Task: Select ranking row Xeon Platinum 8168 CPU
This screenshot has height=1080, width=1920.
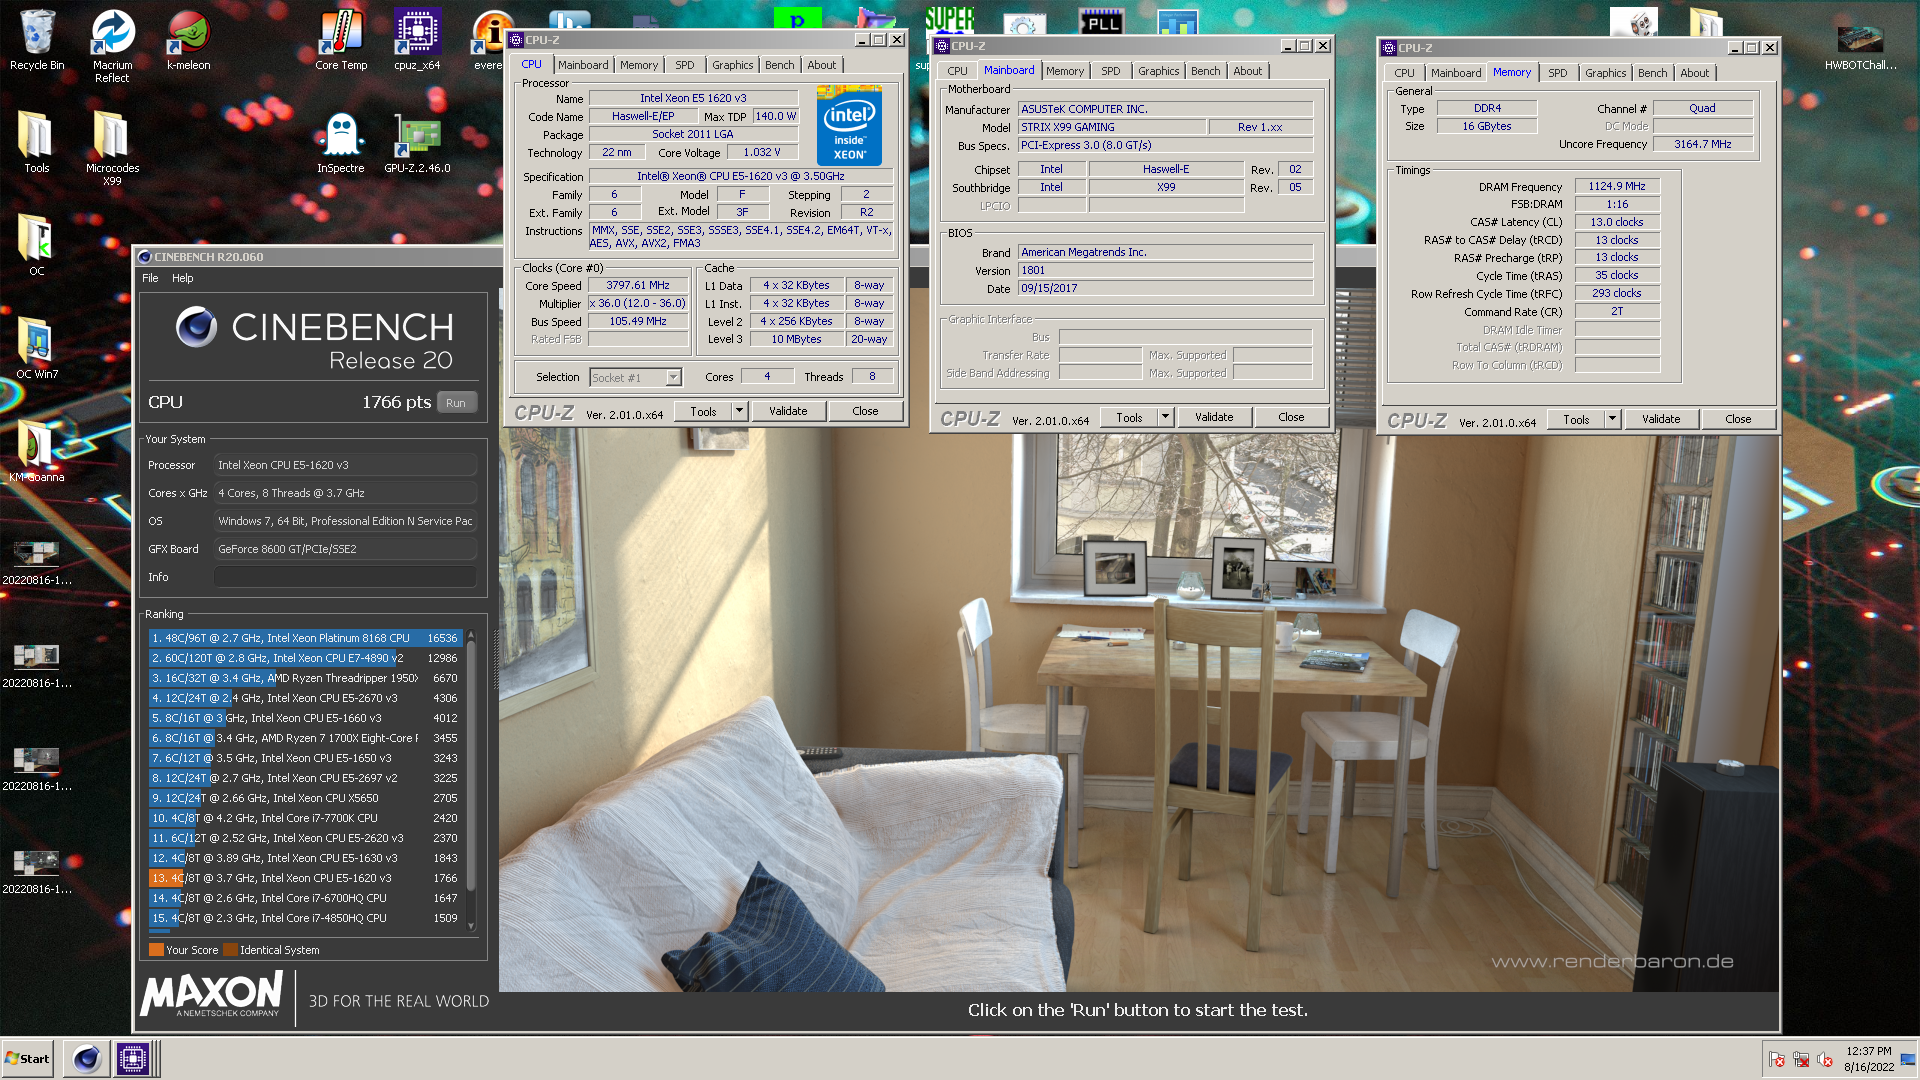Action: (304, 638)
